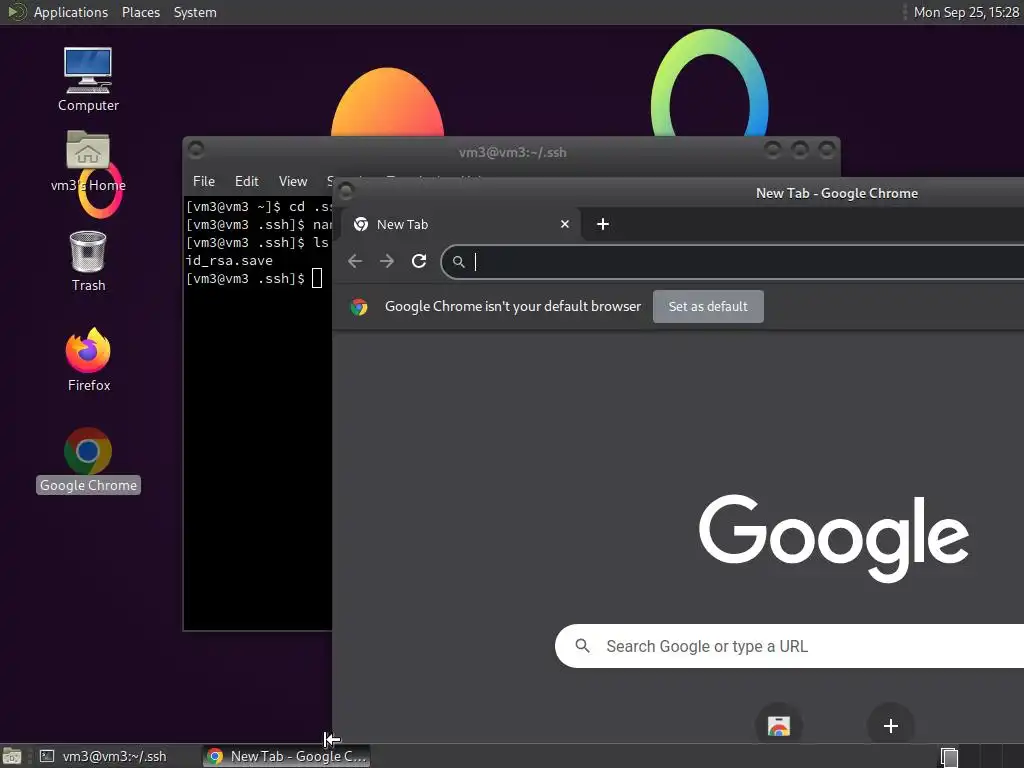The width and height of the screenshot is (1024, 768).
Task: Open the Trash desktop icon
Action: click(x=88, y=261)
